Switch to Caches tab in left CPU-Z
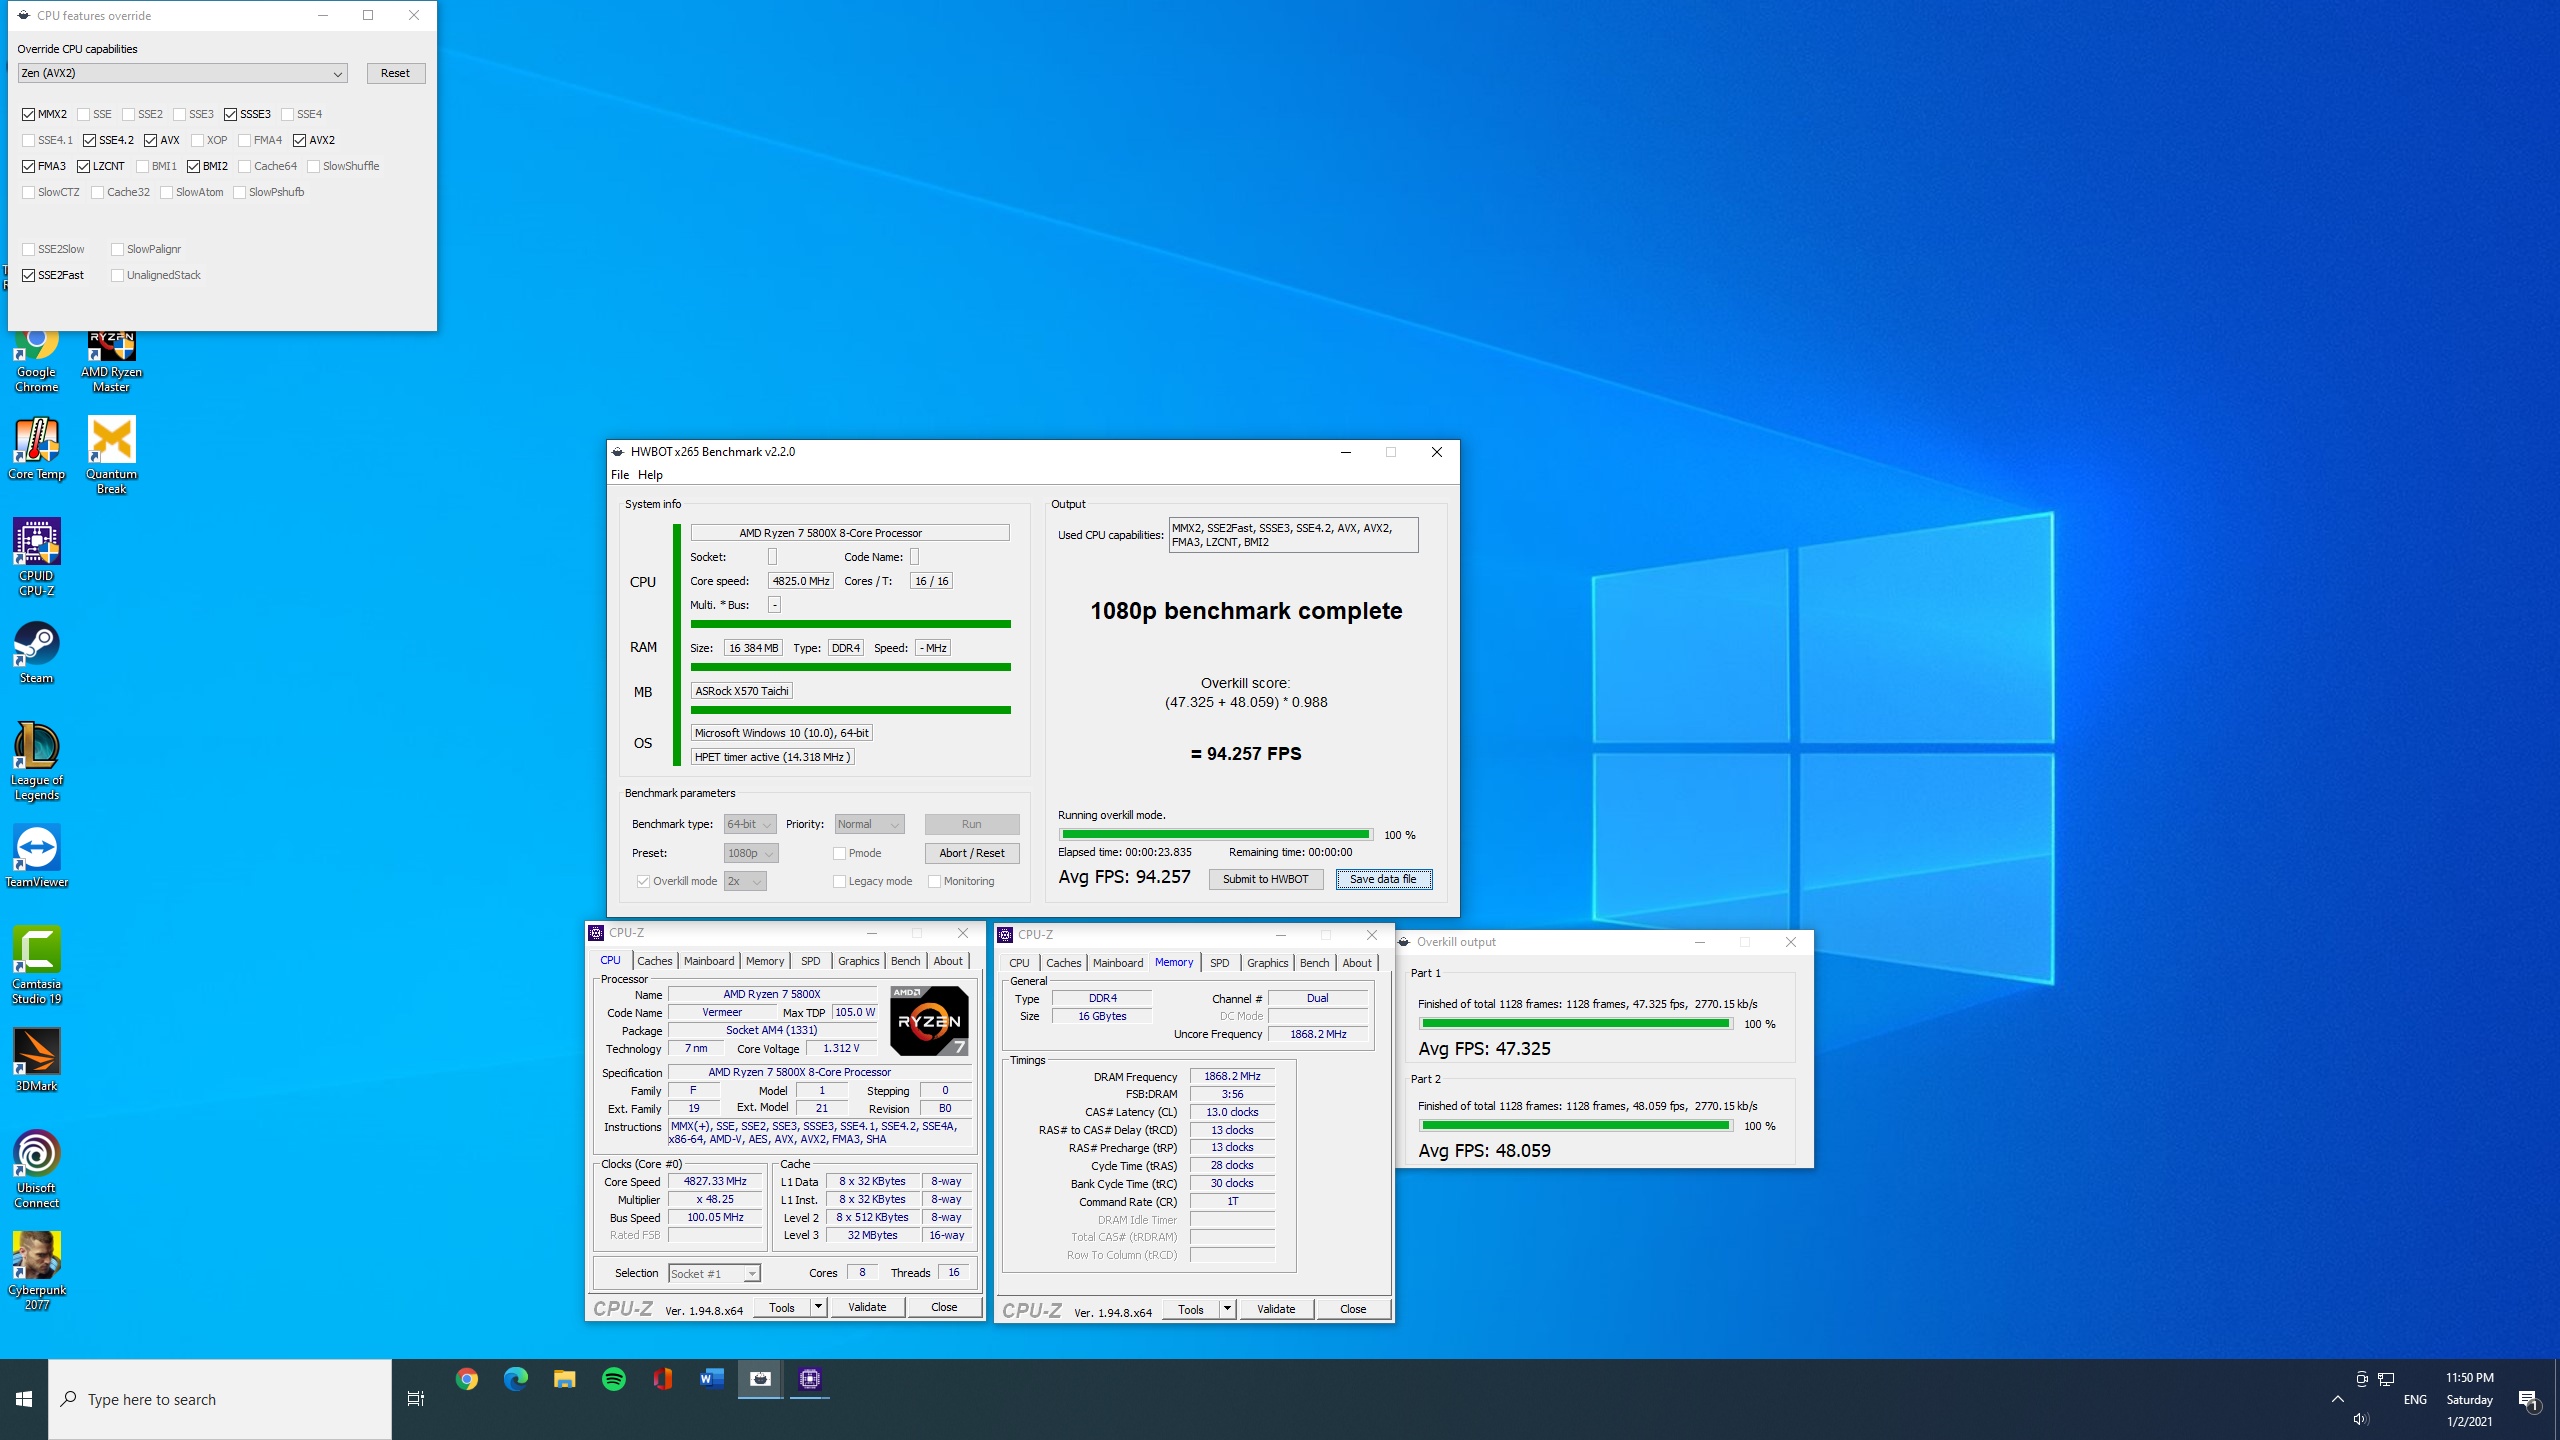 tap(655, 961)
